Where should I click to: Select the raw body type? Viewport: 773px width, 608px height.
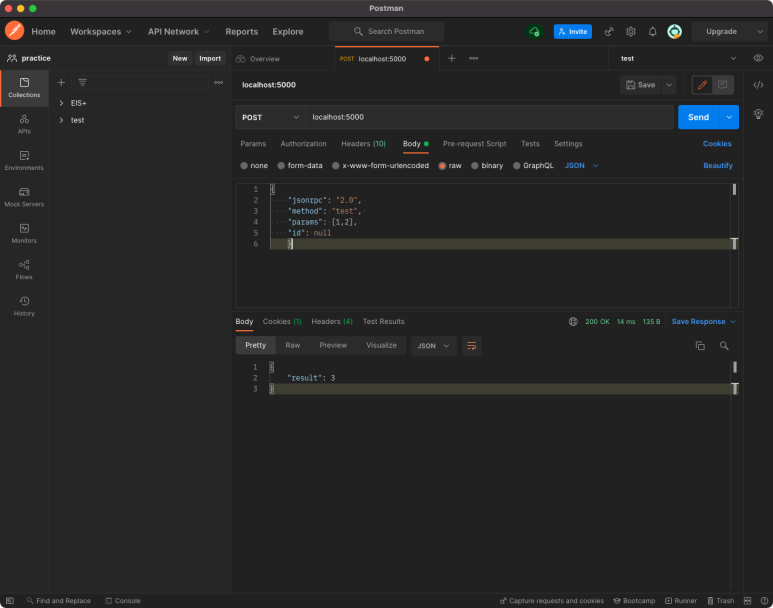pos(442,166)
